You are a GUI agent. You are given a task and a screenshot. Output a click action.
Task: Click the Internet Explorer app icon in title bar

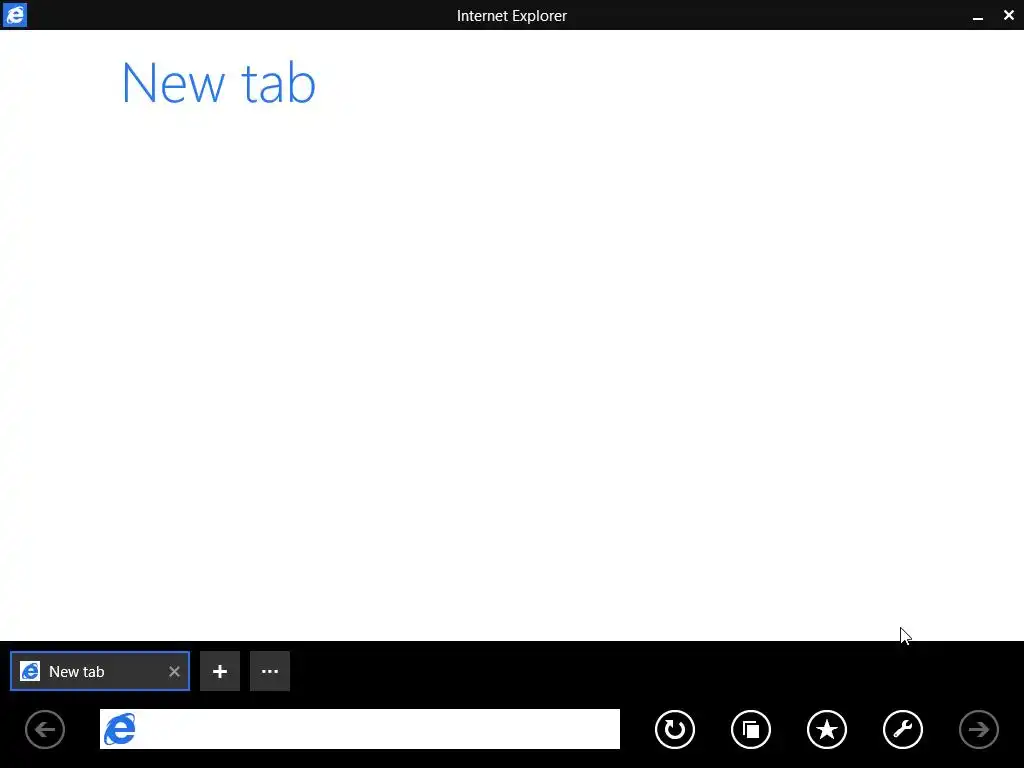pyautogui.click(x=14, y=14)
